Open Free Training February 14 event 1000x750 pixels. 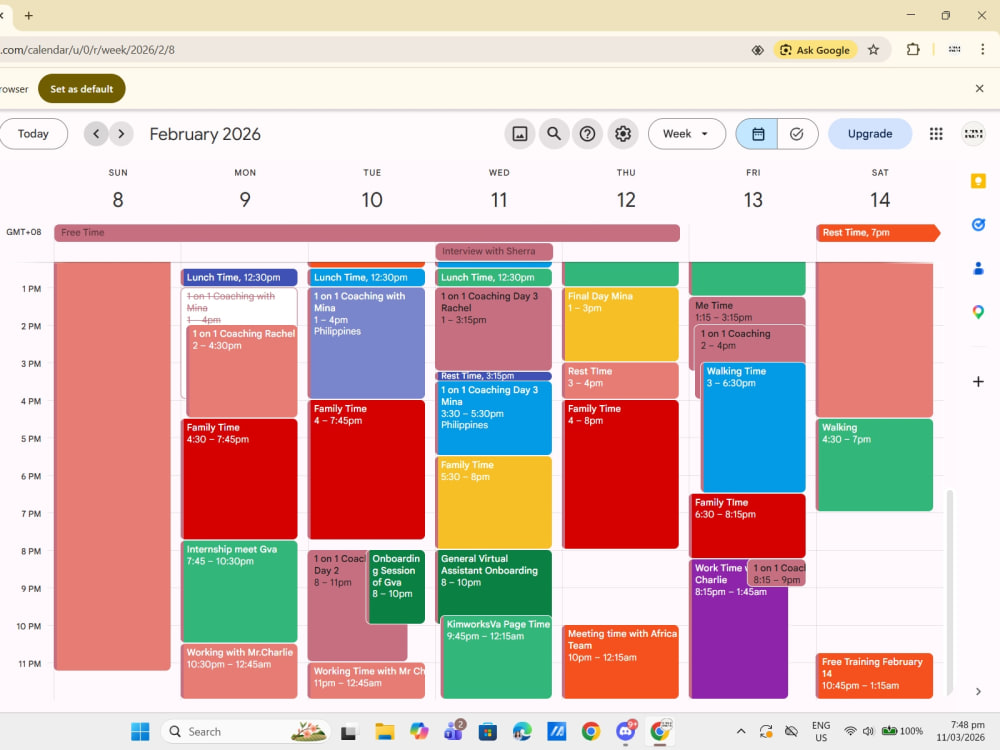click(874, 675)
